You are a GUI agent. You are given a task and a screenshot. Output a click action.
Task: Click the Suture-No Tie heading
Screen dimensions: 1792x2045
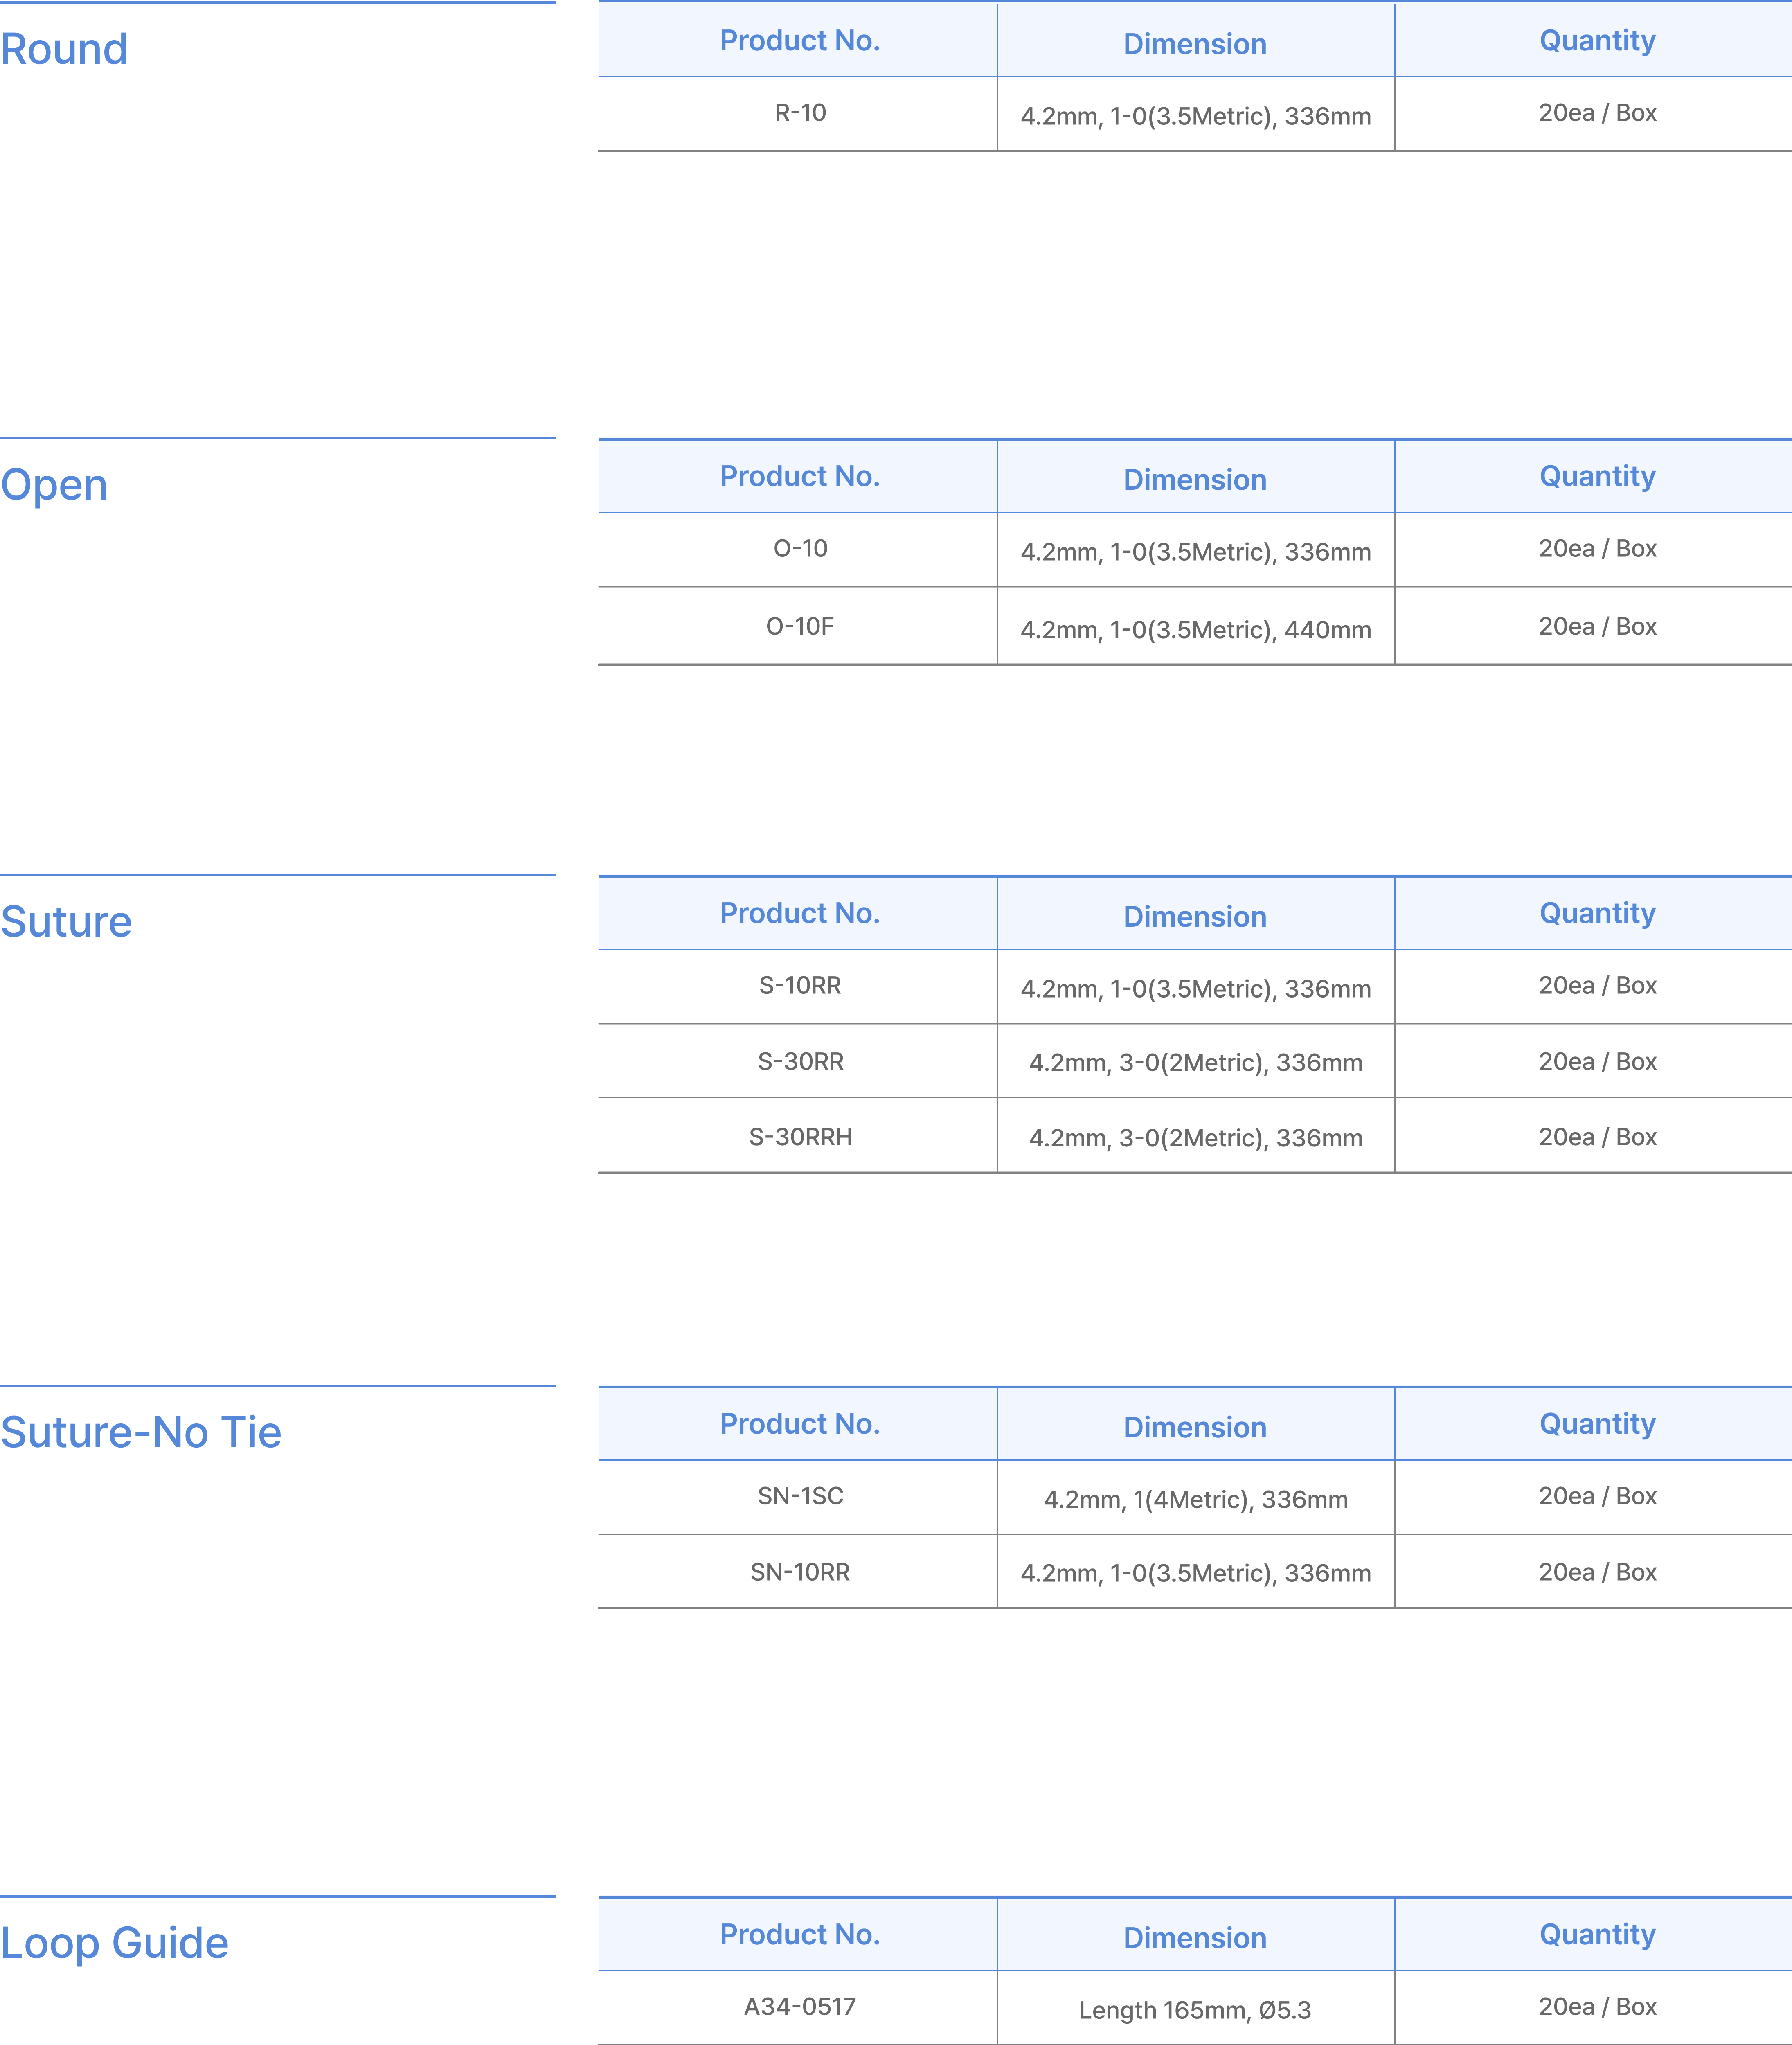tap(141, 1433)
